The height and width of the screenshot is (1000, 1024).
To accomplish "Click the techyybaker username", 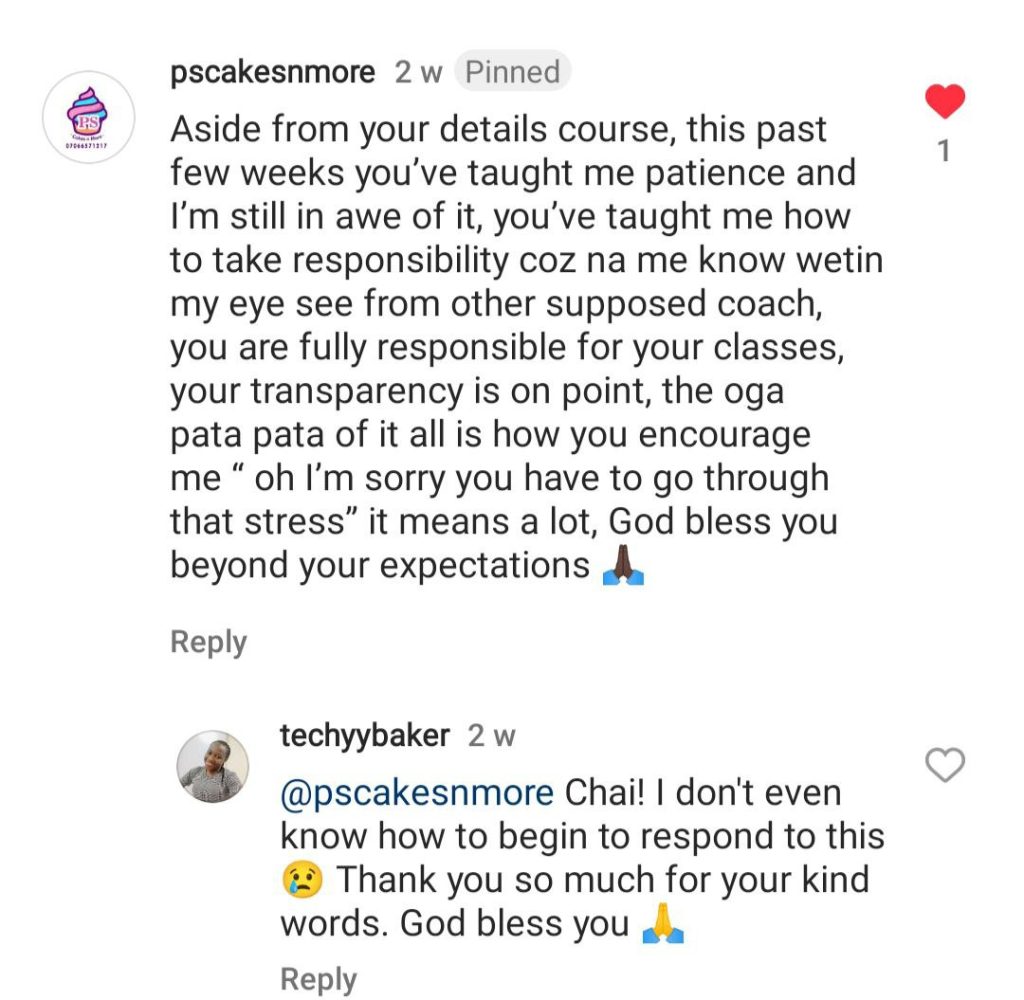I will [365, 736].
